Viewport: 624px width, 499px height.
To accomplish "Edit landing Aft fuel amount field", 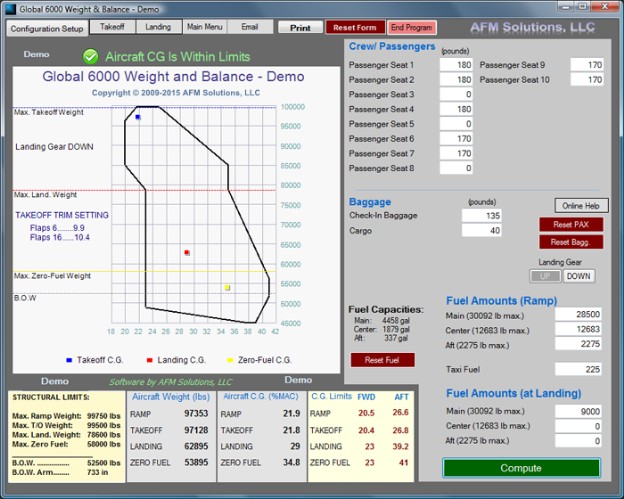I will [x=578, y=441].
